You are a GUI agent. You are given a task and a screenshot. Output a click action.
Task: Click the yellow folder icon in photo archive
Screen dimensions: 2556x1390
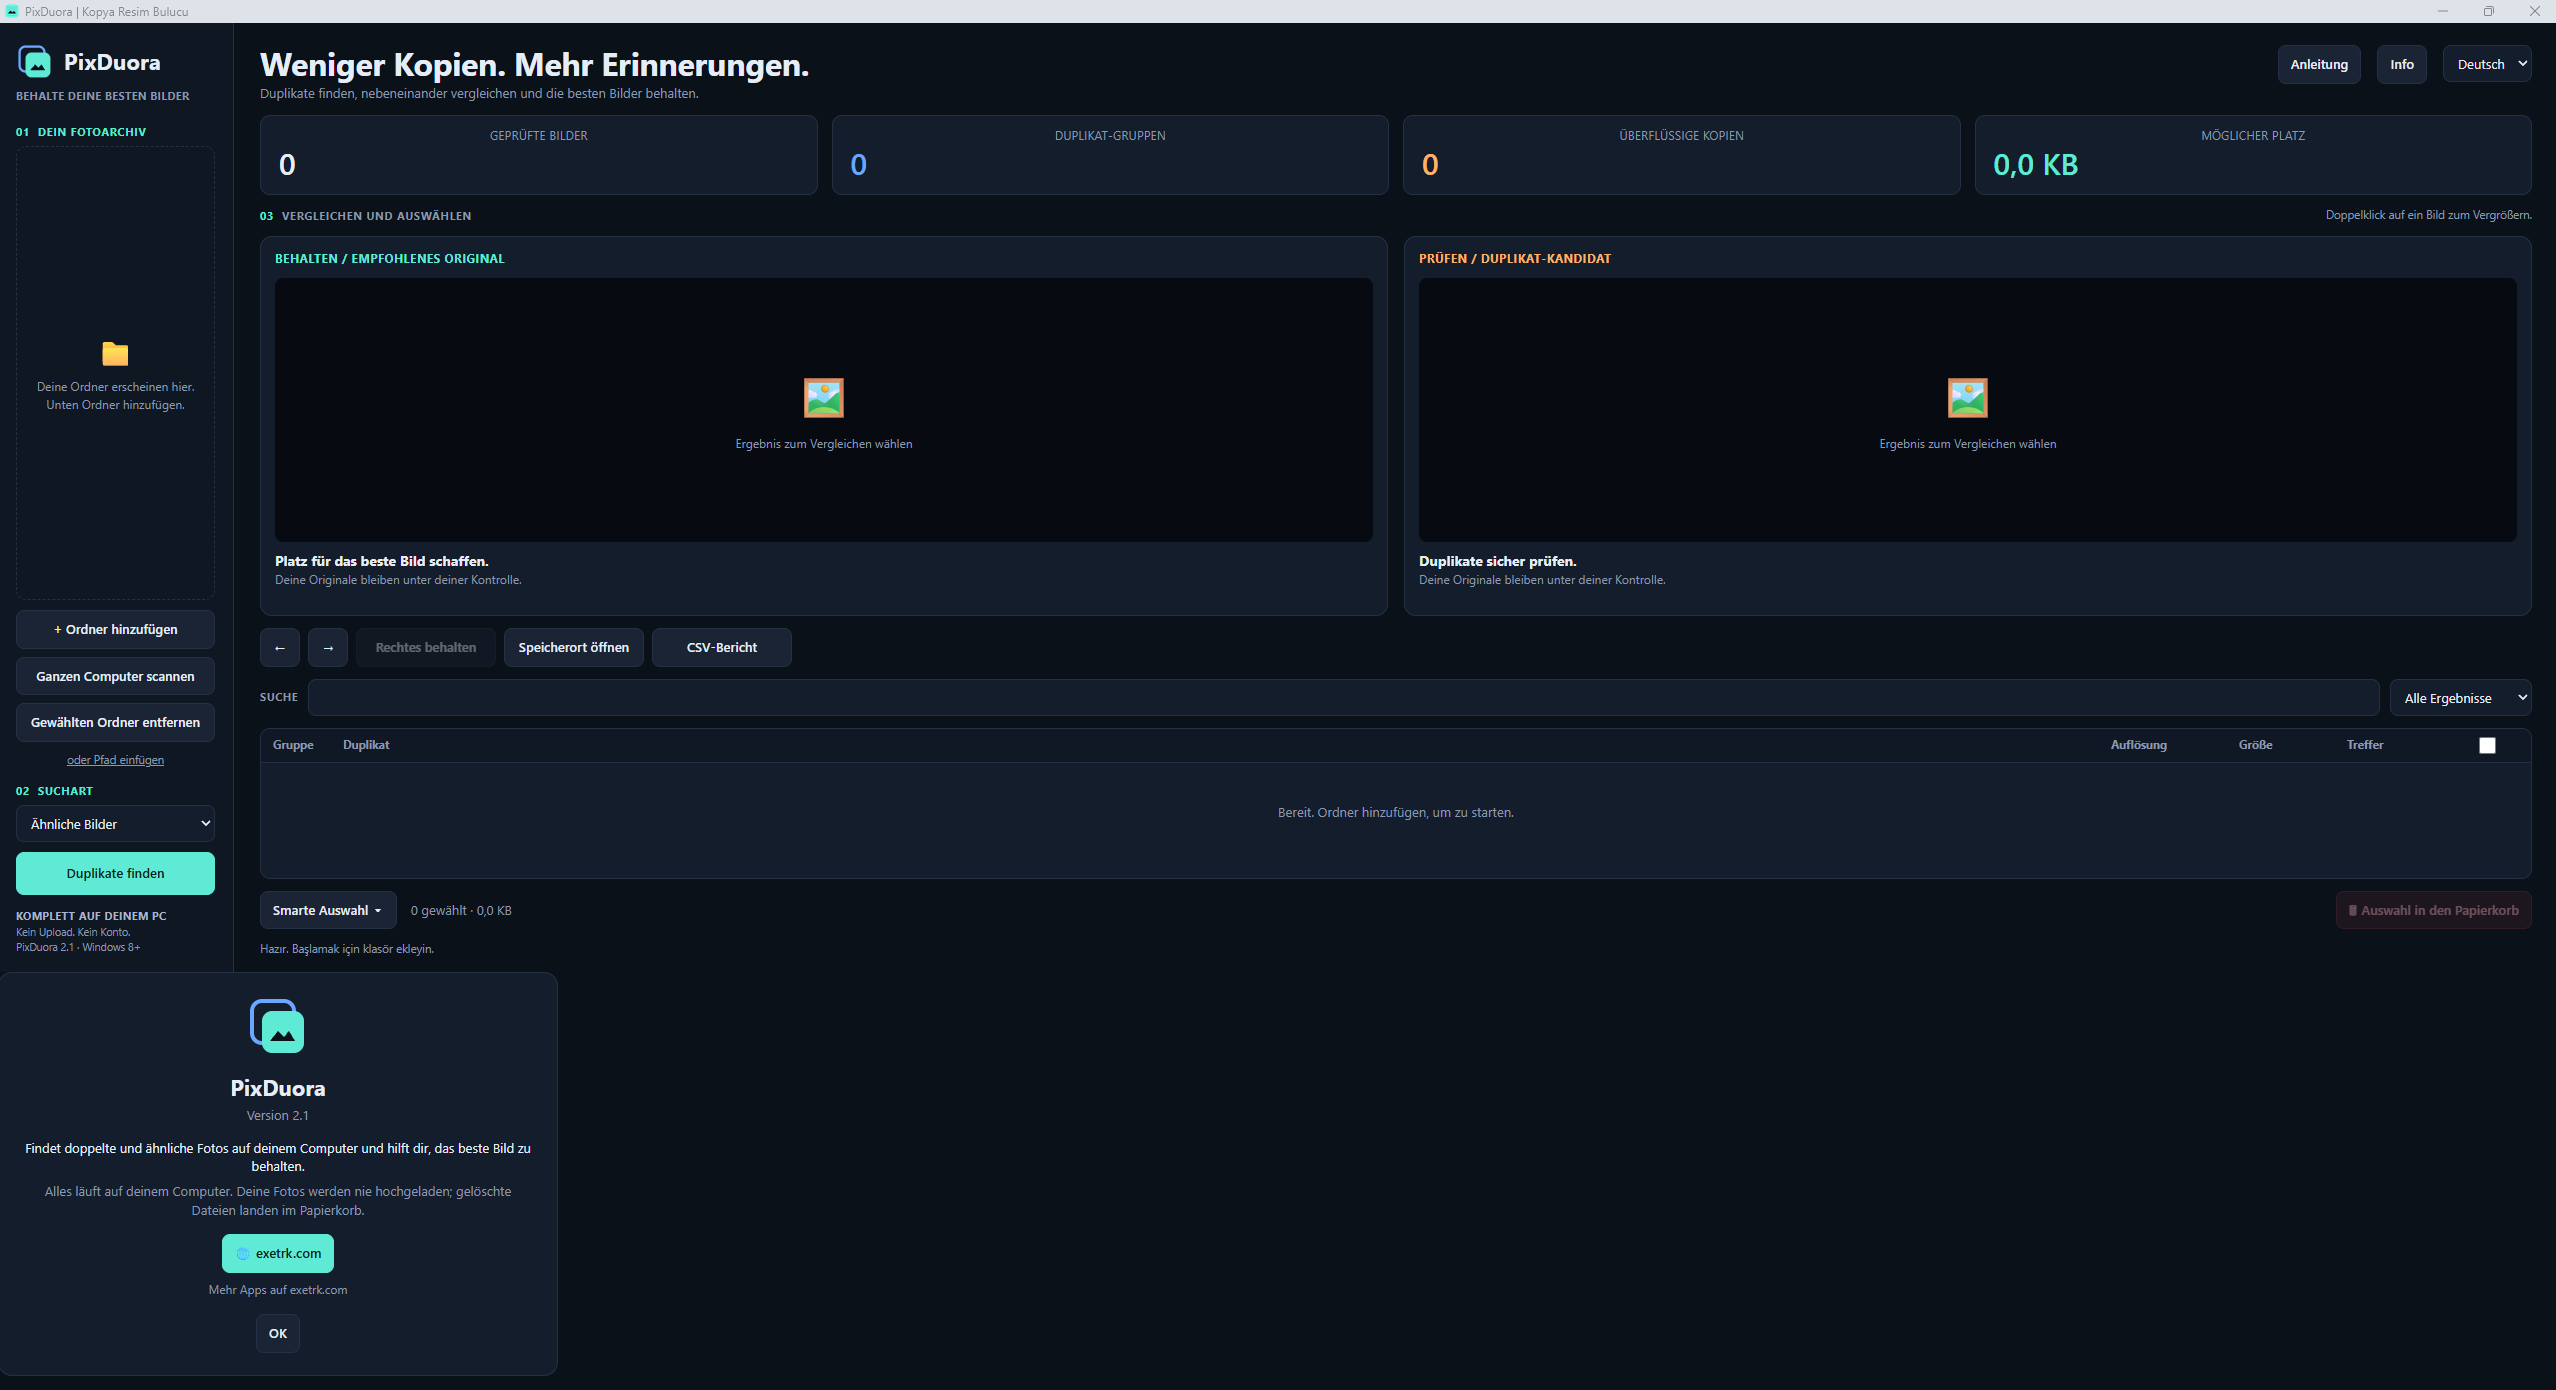point(115,354)
